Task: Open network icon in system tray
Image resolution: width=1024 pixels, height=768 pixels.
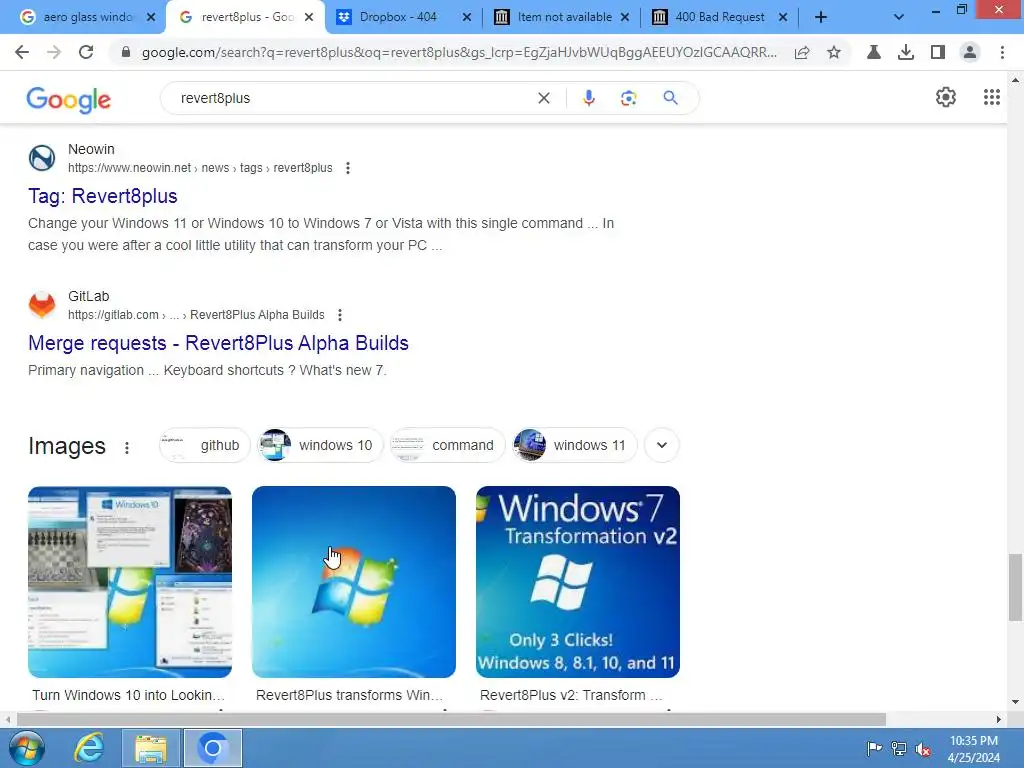Action: 899,748
